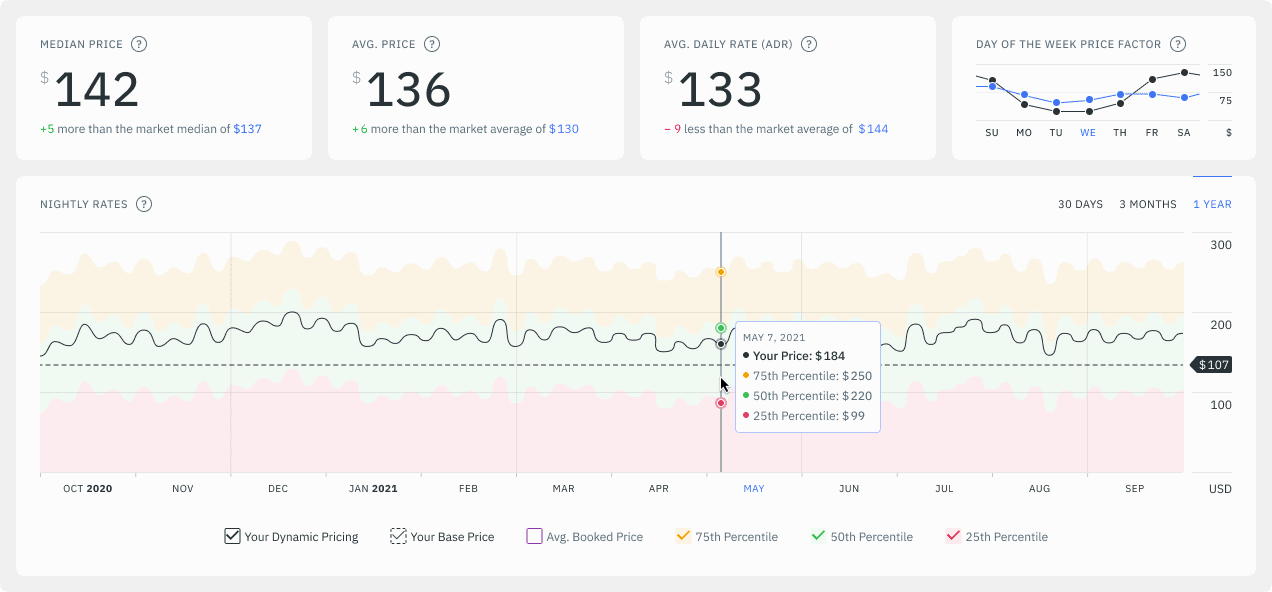Uncheck the 50th Percentile legend checkbox
1272x592 pixels.
(819, 536)
